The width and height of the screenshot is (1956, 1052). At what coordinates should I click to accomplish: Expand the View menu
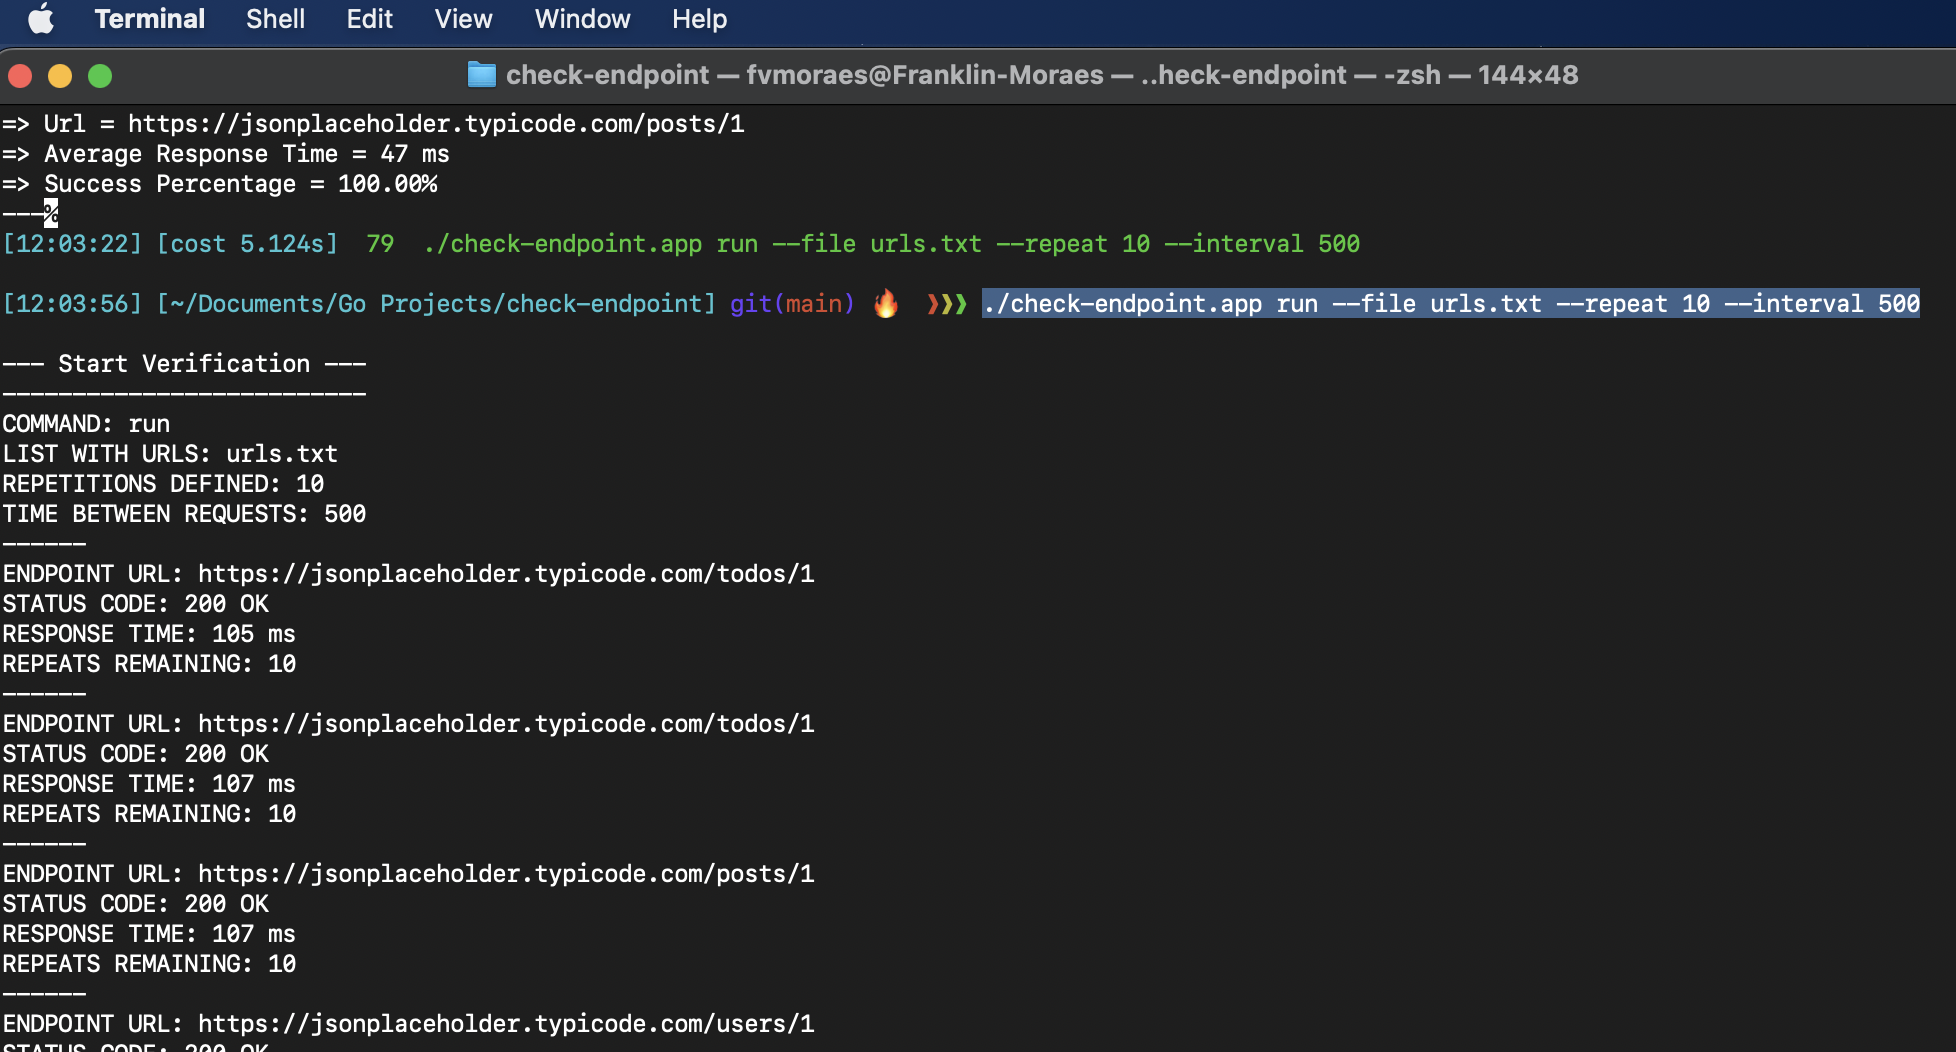click(463, 19)
